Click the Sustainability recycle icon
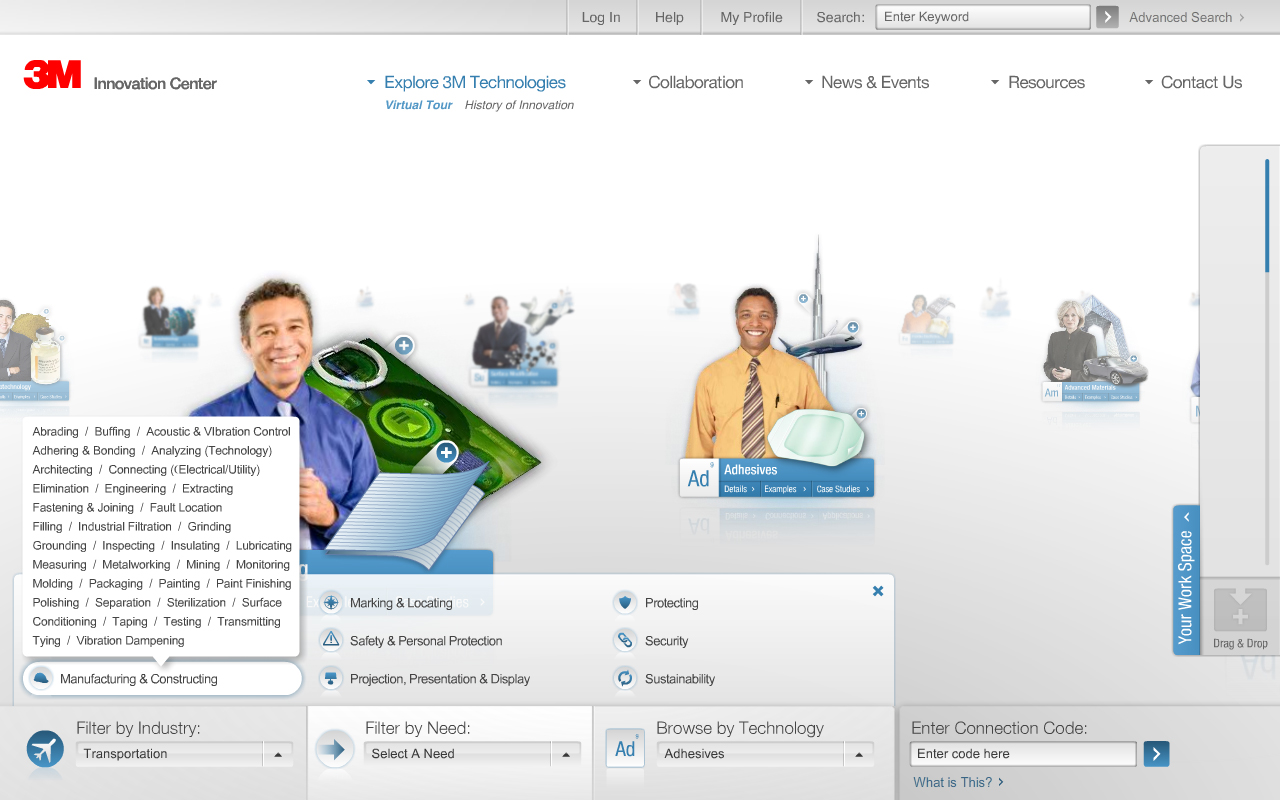This screenshot has height=800, width=1280. click(x=625, y=679)
